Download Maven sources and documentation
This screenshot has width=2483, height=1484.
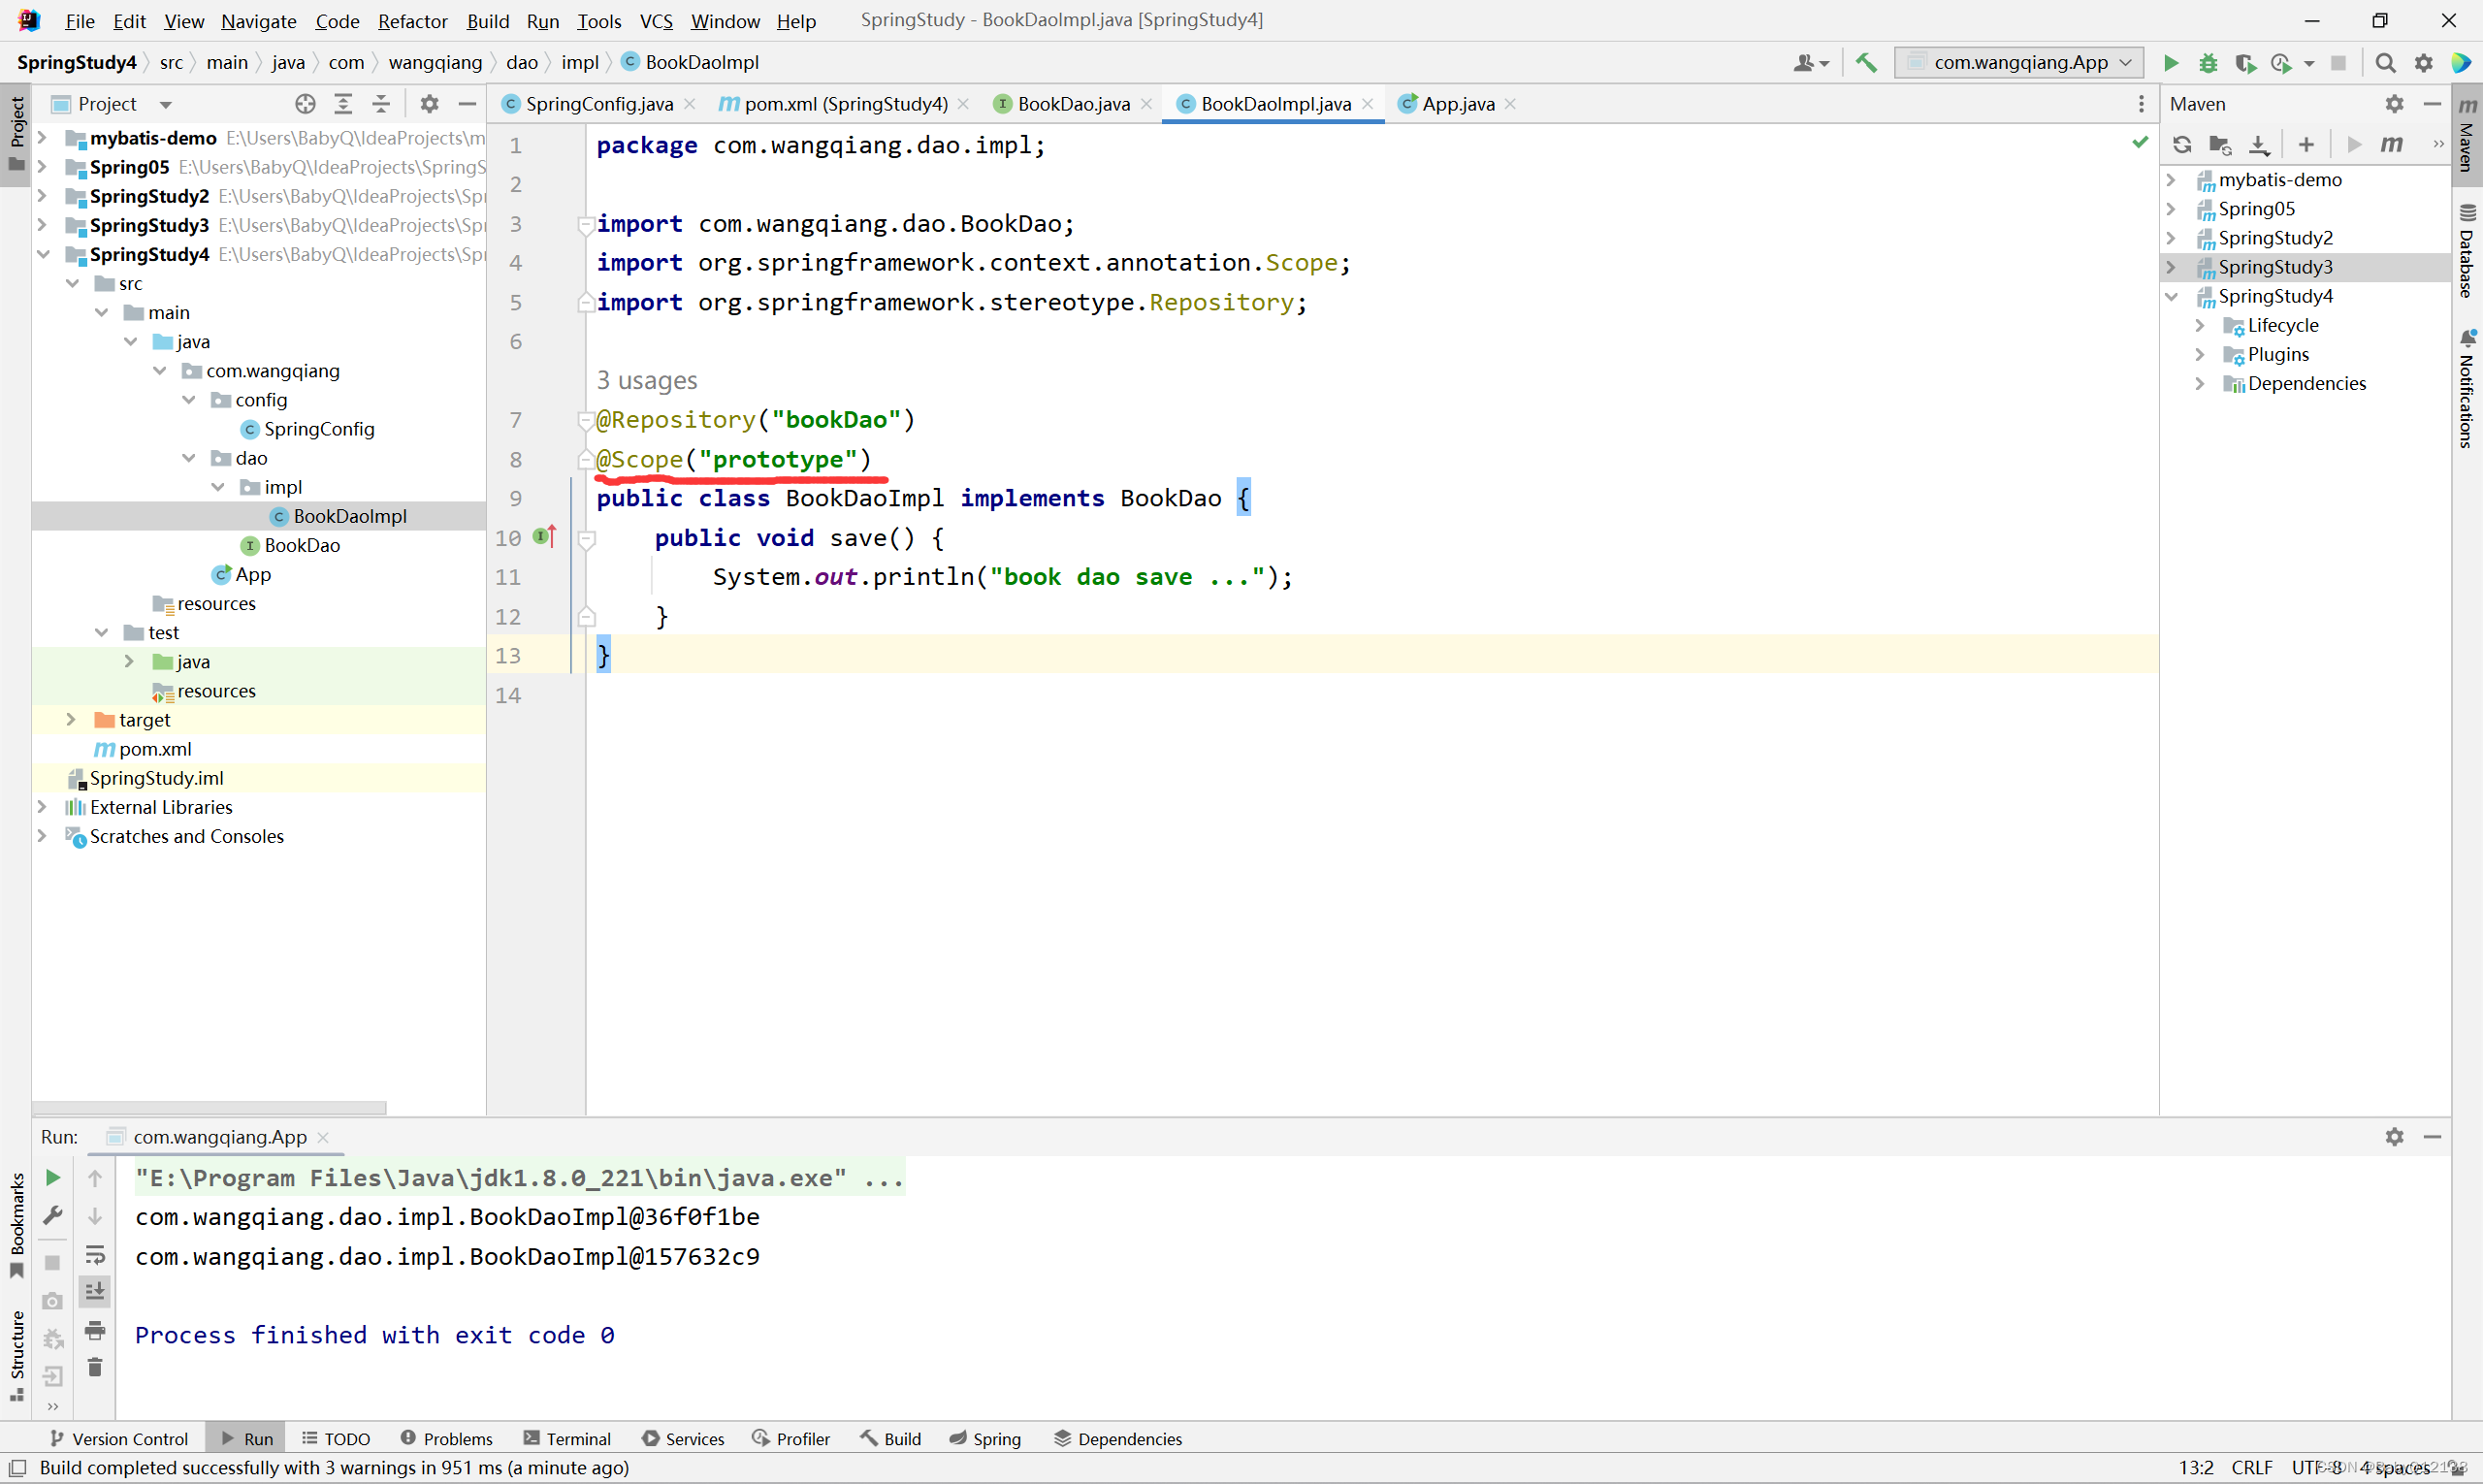pos(2259,145)
